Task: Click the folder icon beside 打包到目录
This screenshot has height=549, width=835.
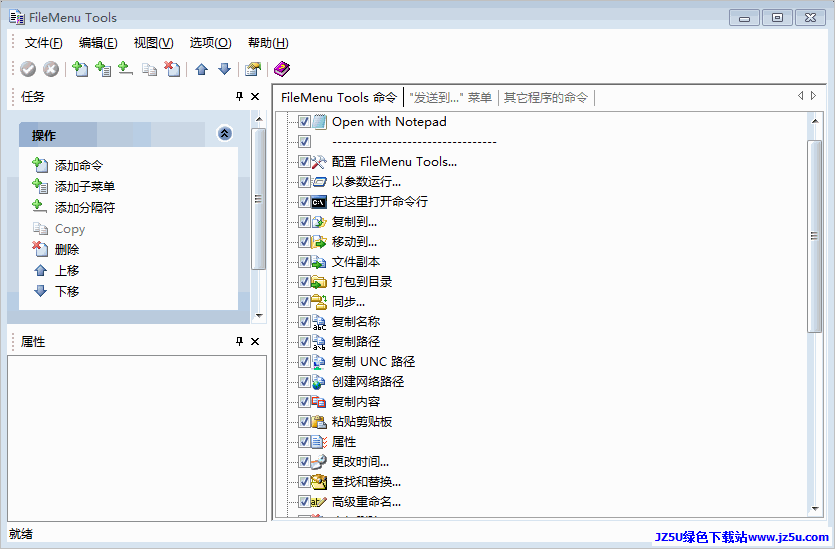Action: [319, 282]
